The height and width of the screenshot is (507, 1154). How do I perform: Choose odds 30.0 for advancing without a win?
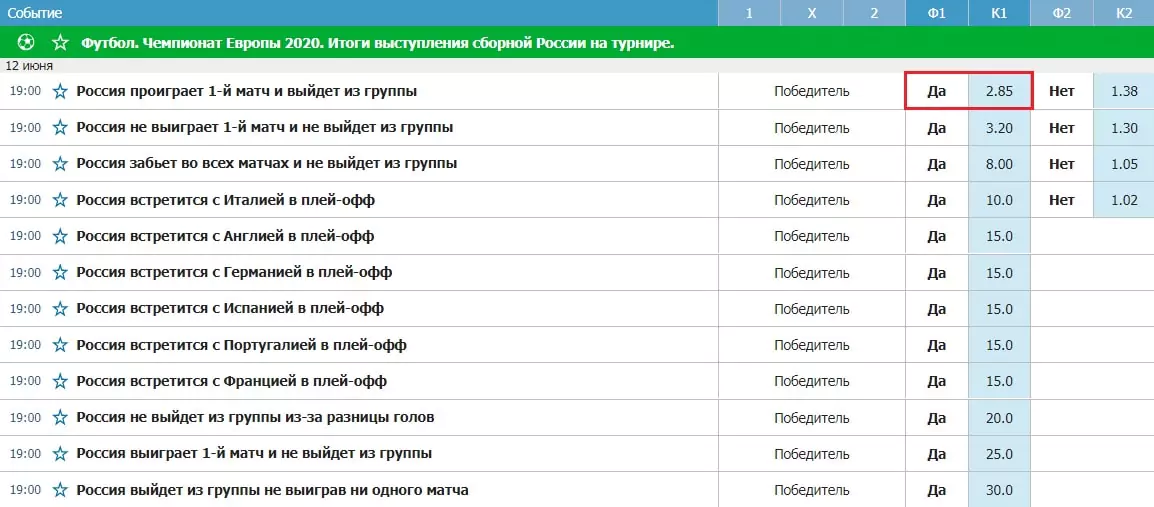click(x=999, y=490)
